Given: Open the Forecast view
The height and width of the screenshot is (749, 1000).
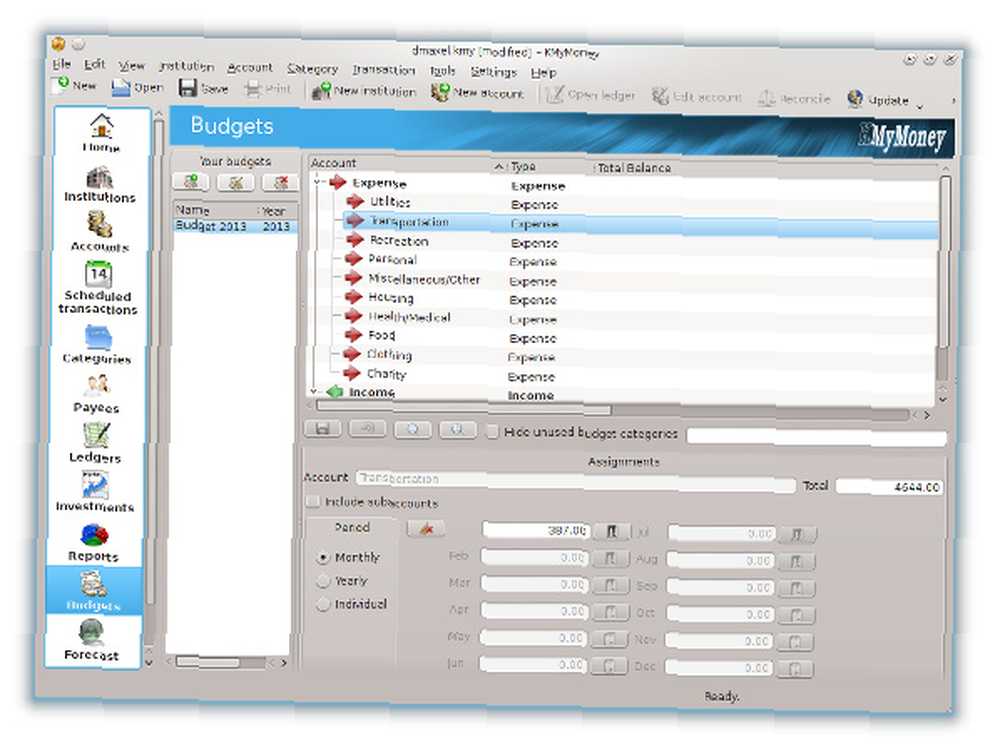Looking at the screenshot, I should point(92,641).
